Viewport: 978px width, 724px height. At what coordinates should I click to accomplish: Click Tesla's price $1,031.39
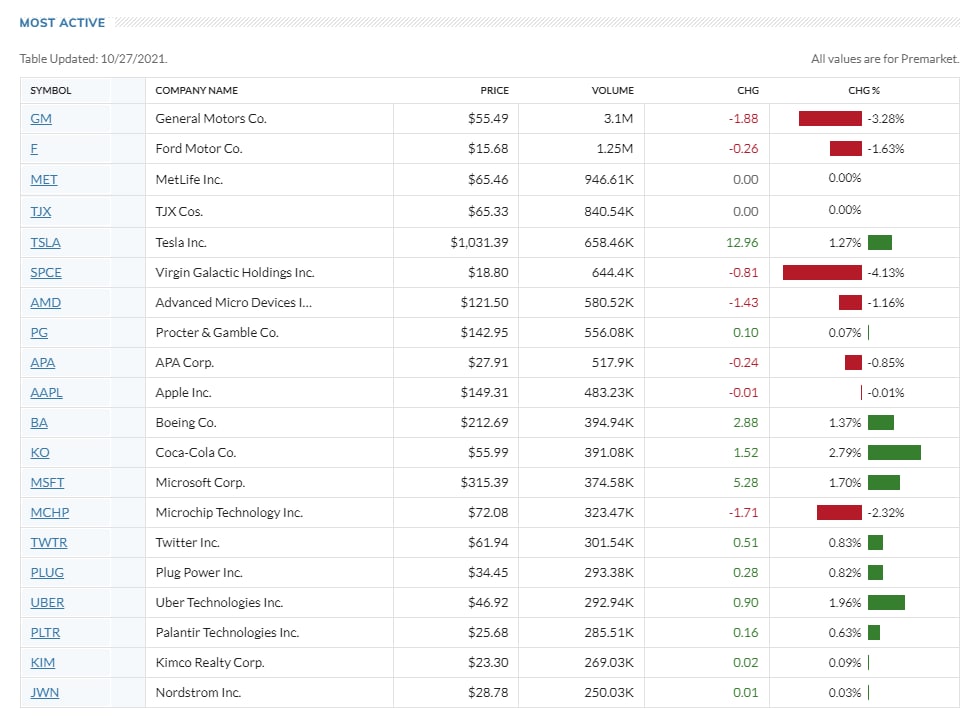coord(480,243)
